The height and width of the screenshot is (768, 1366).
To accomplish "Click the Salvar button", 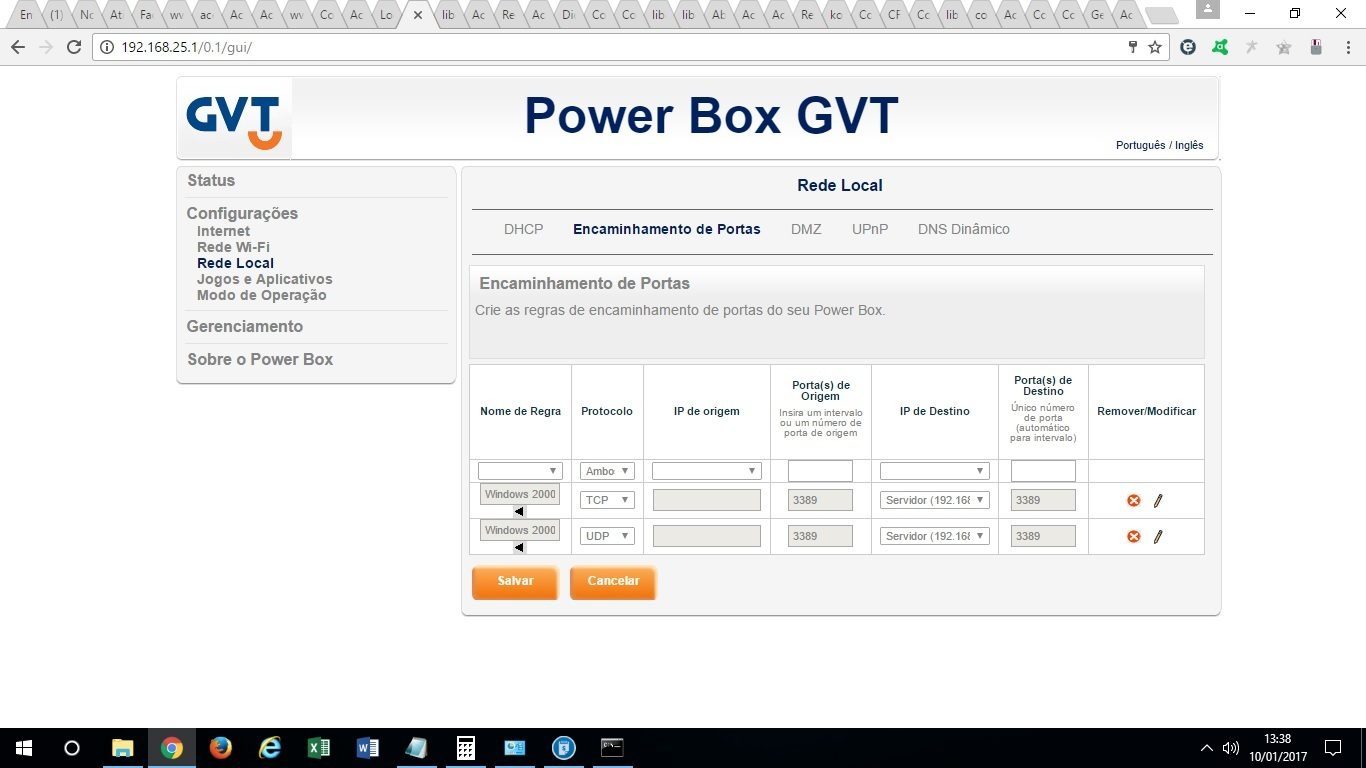I will coord(515,582).
